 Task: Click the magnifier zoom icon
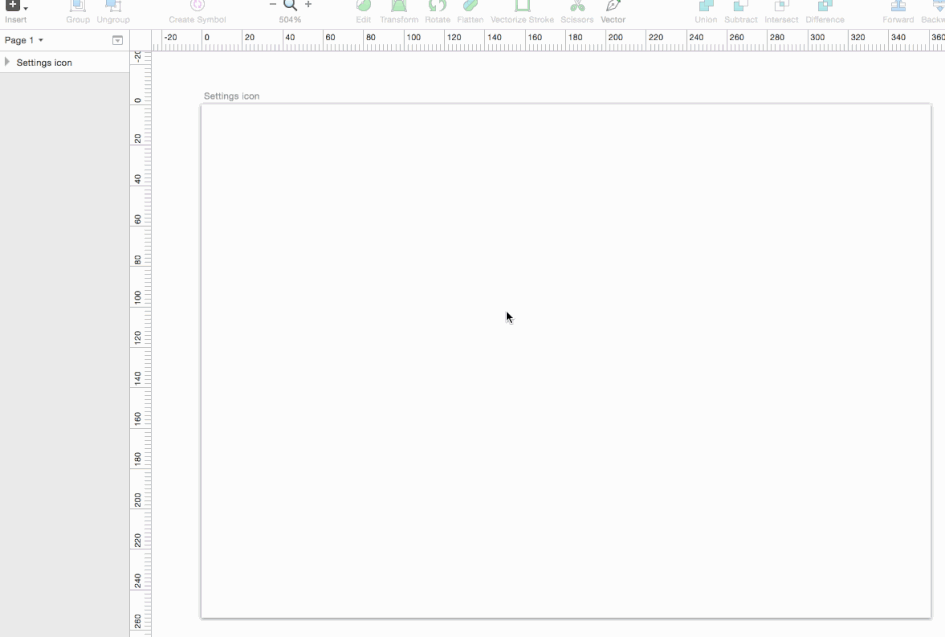point(290,5)
